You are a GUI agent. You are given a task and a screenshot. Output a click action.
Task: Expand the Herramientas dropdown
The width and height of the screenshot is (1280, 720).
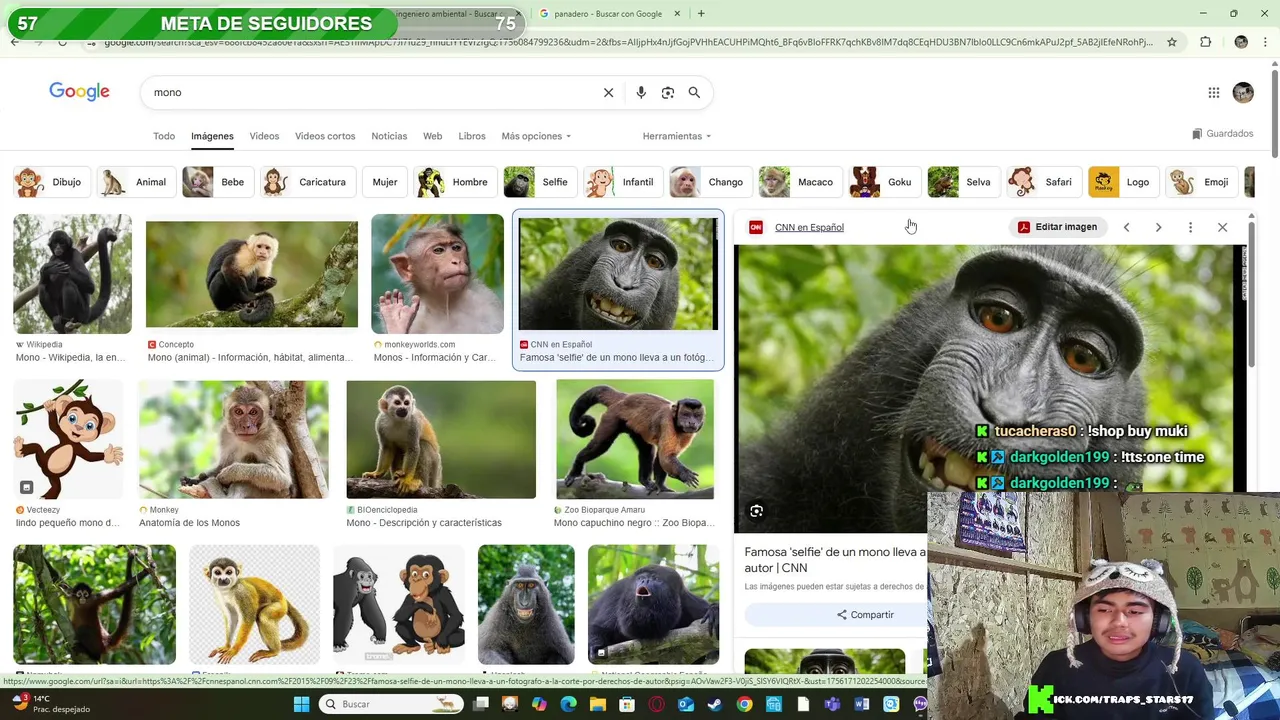point(677,136)
